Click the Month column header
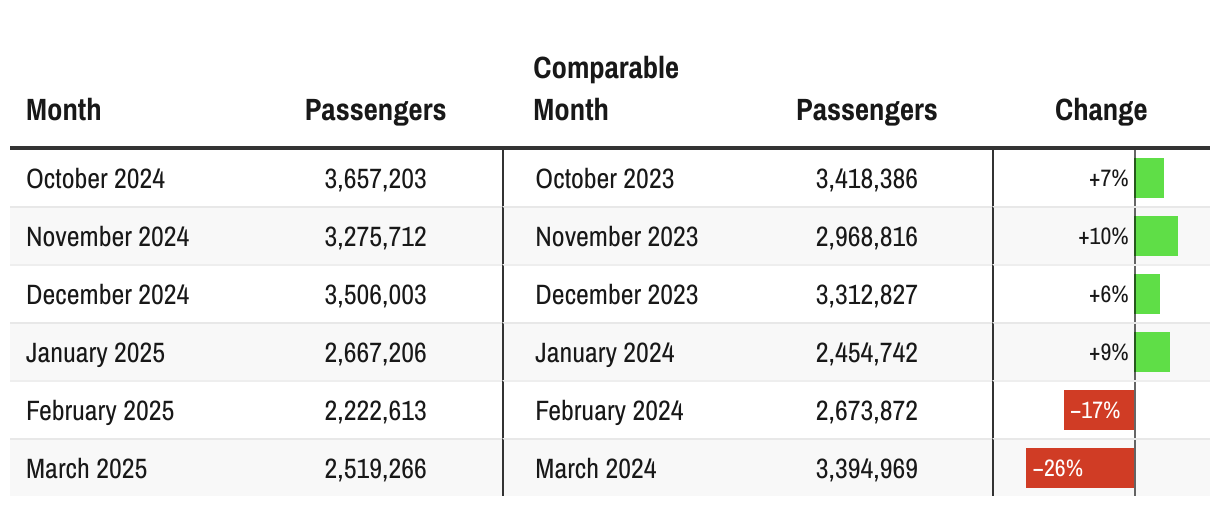The height and width of the screenshot is (506, 1220). [64, 109]
